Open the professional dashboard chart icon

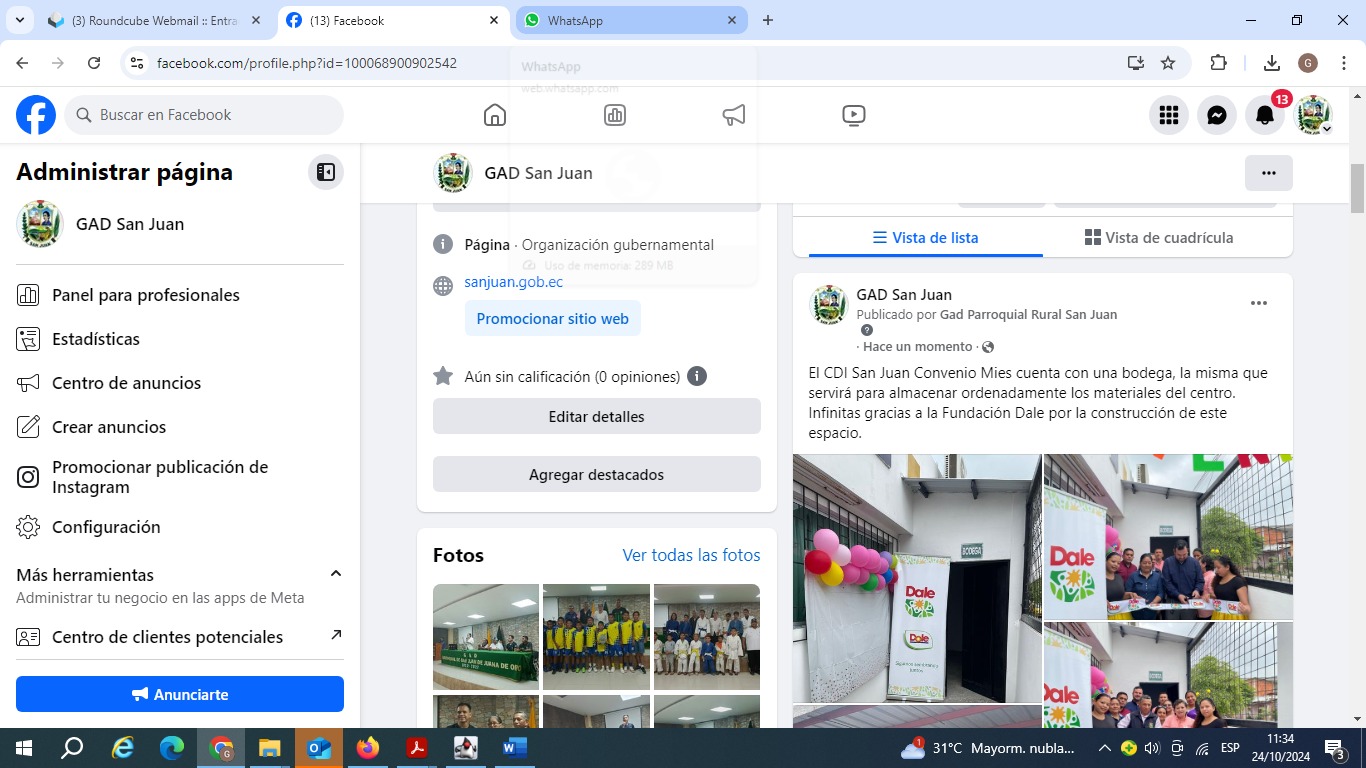(x=615, y=115)
